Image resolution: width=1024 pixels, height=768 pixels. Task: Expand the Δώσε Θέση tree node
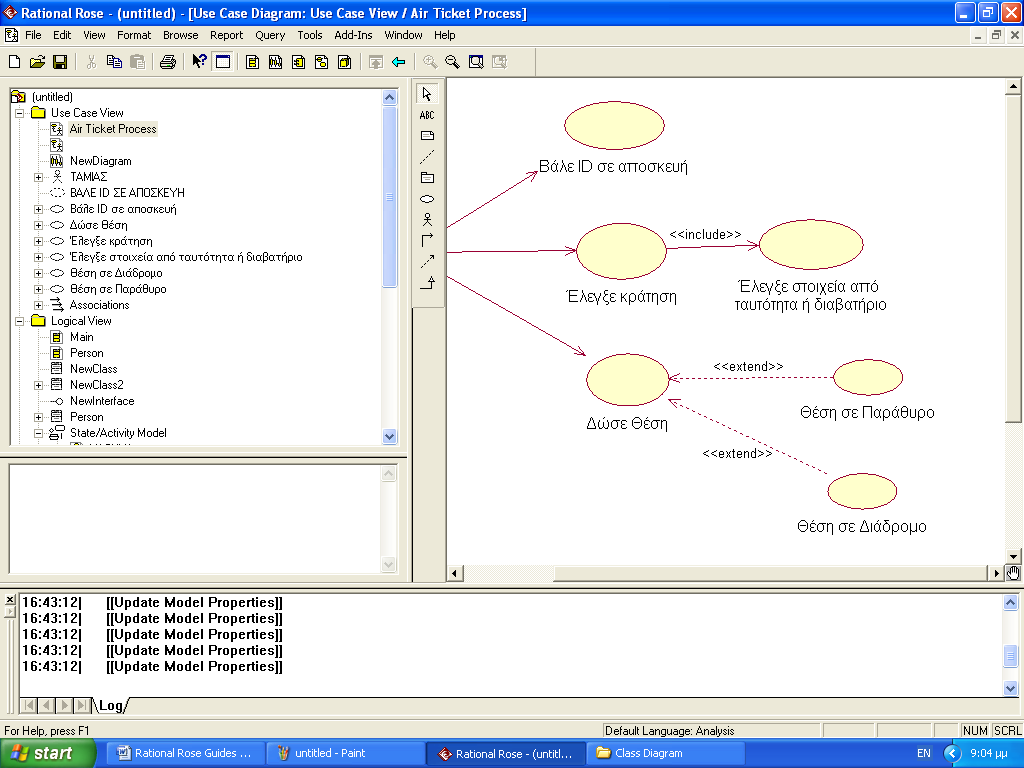[x=39, y=225]
